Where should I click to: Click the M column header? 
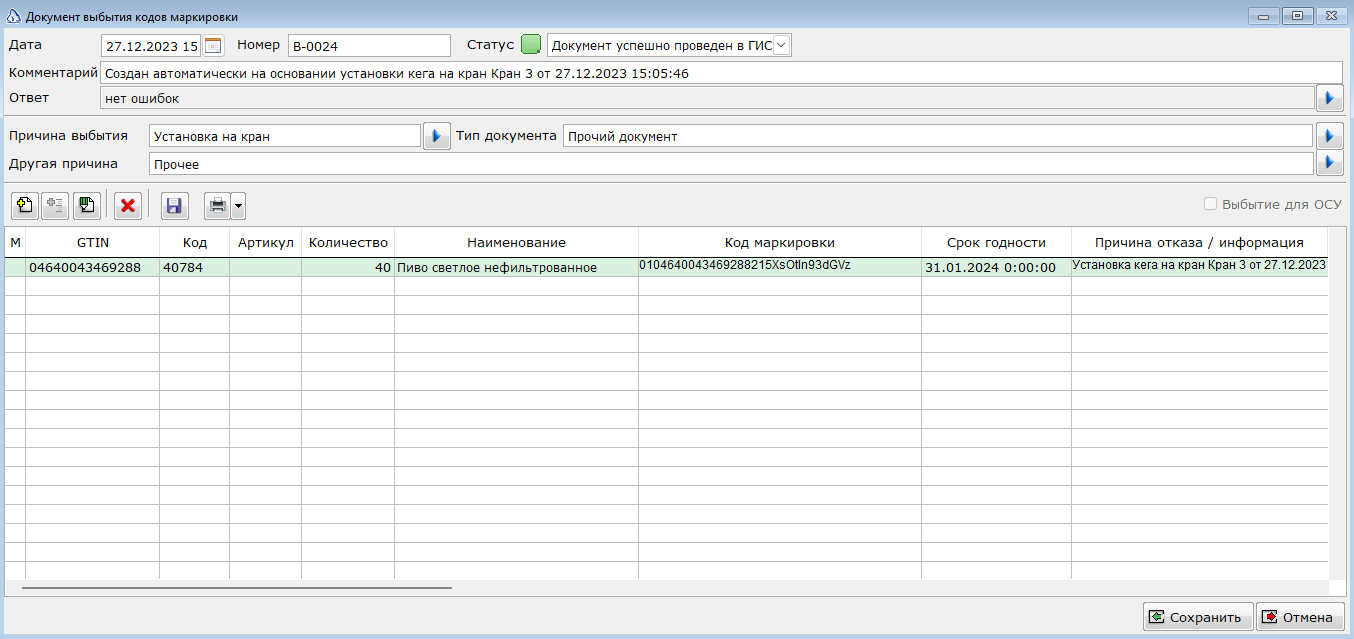tap(15, 242)
